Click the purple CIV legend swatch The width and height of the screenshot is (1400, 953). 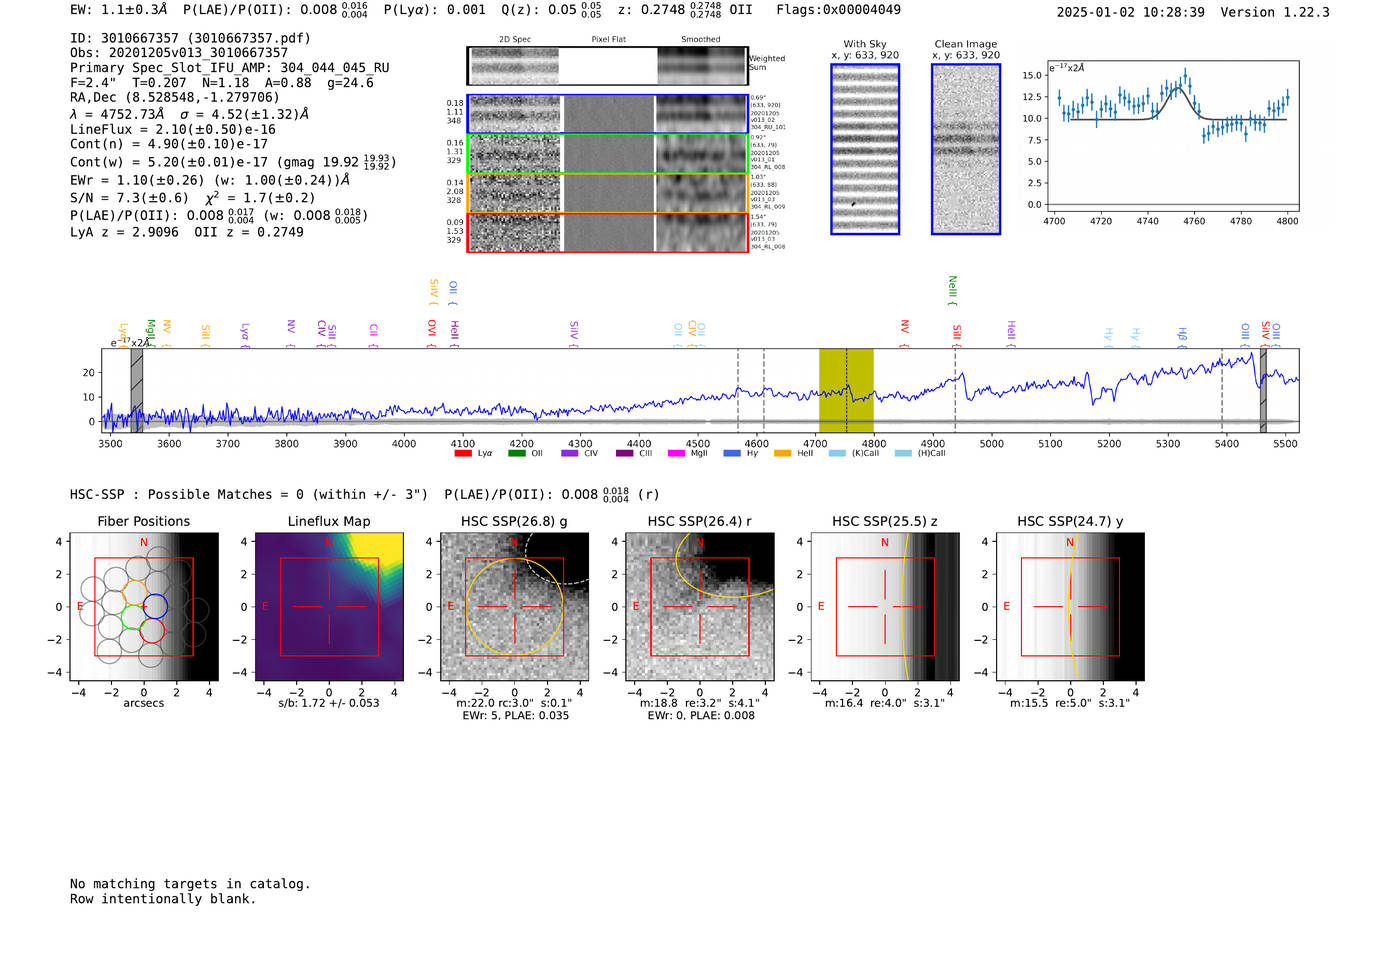click(570, 453)
